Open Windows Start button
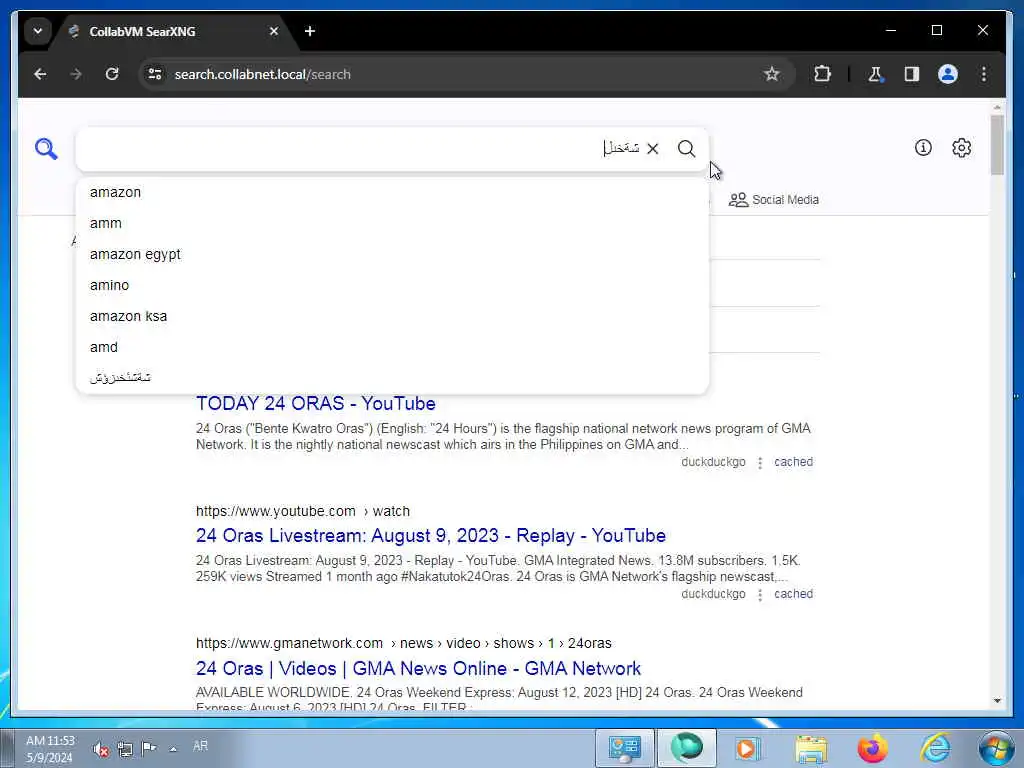This screenshot has height=768, width=1024. [997, 748]
